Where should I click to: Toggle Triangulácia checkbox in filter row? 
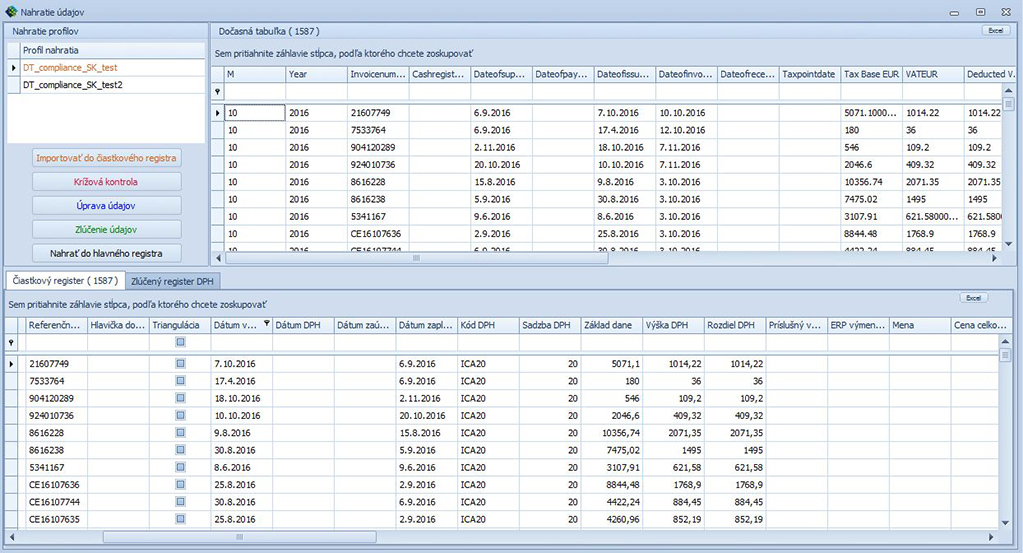point(181,342)
